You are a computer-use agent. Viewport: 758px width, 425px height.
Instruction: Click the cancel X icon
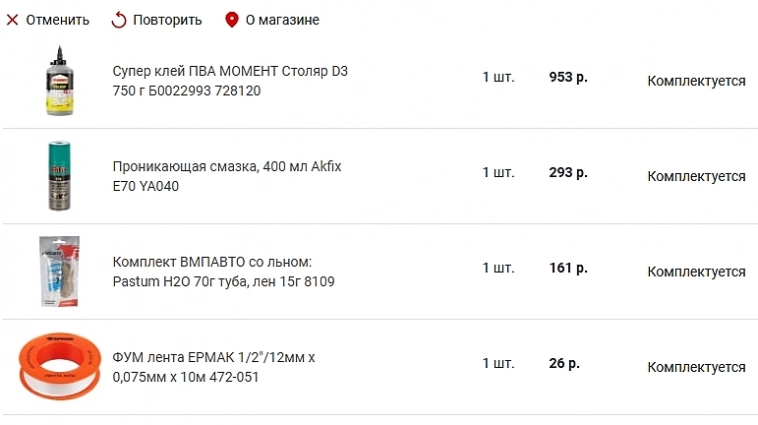pos(13,20)
